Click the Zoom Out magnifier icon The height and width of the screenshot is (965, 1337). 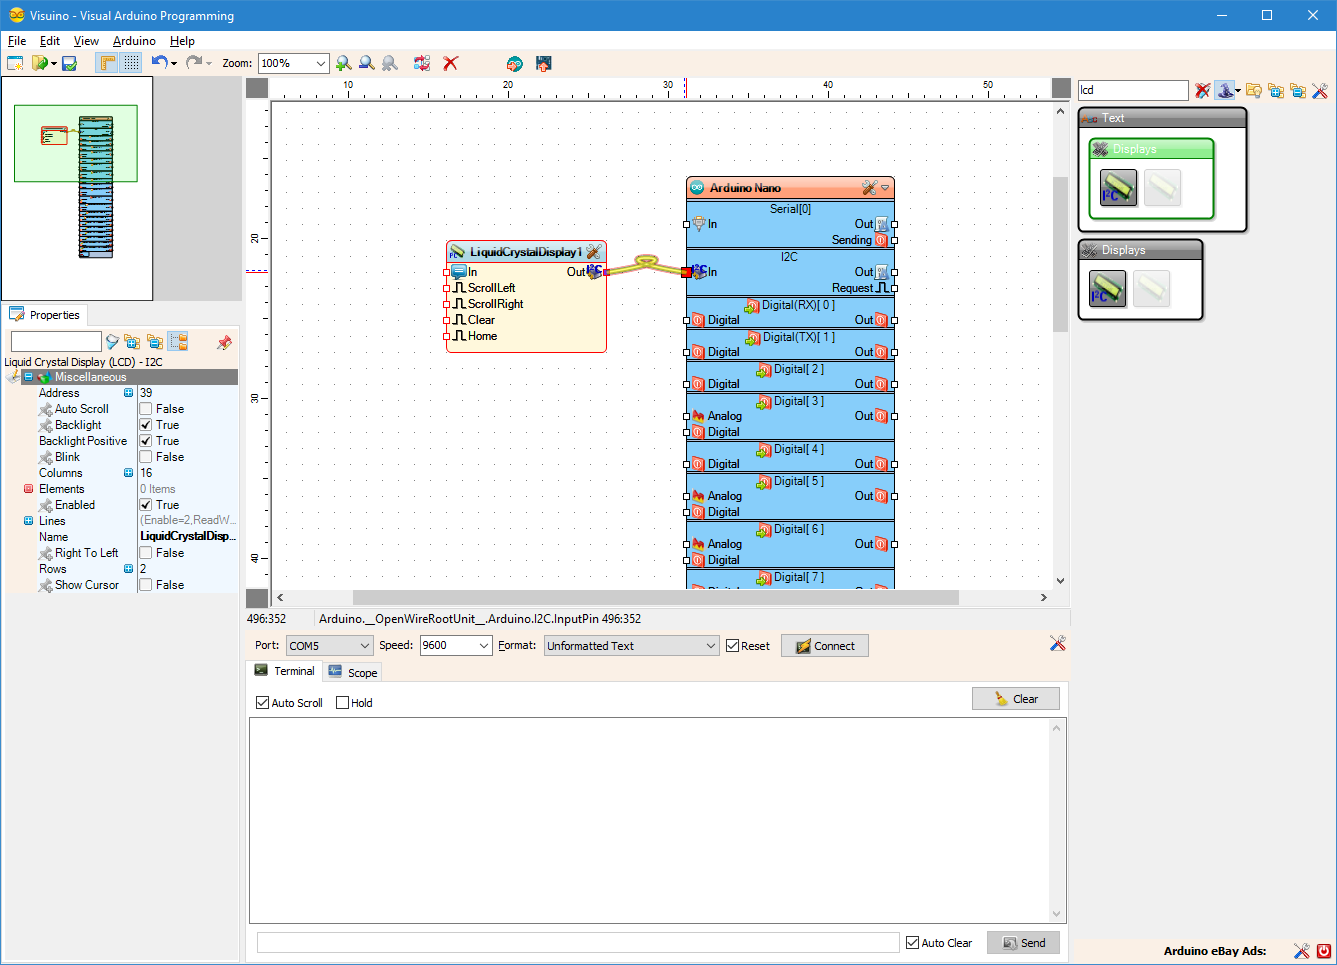coord(367,63)
